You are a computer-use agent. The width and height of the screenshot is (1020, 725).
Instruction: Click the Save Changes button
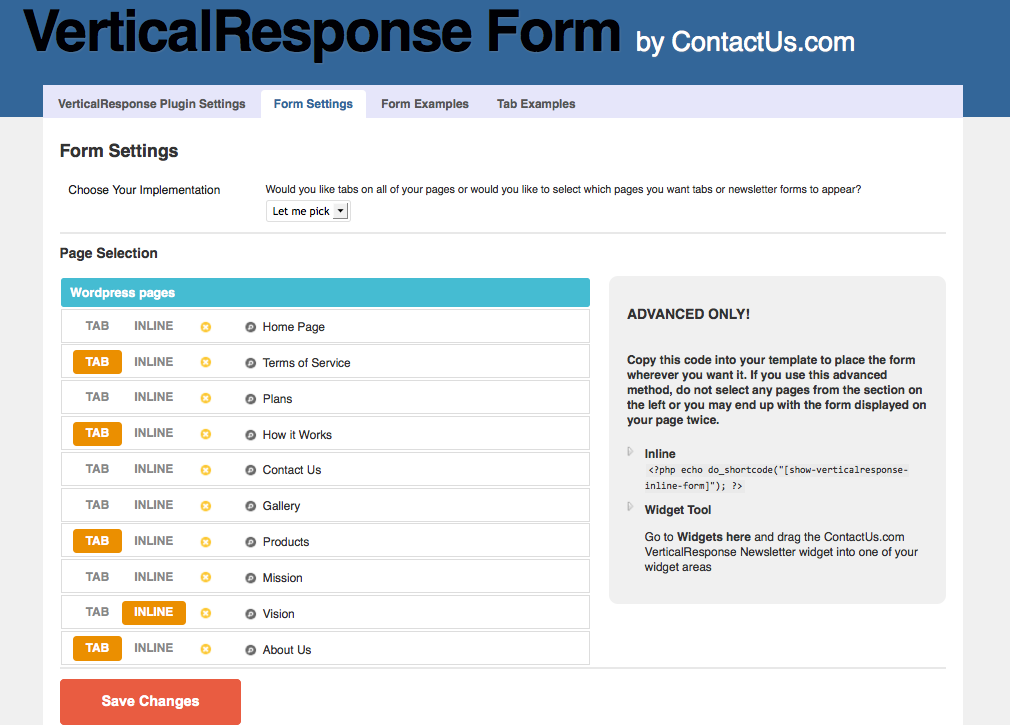tap(150, 702)
